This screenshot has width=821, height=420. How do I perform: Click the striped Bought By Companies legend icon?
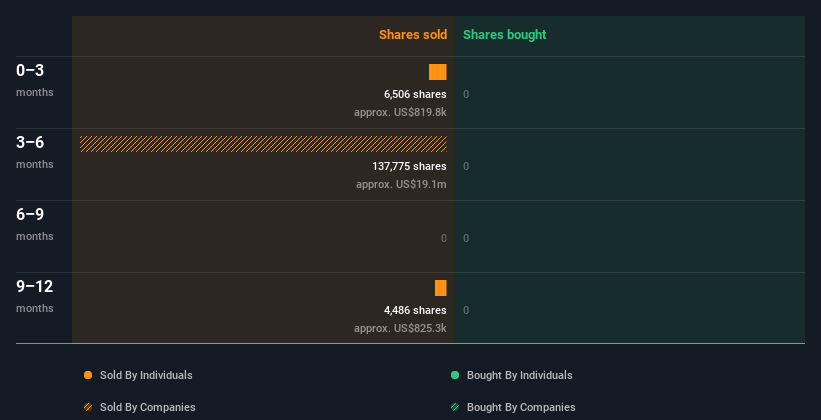[455, 407]
